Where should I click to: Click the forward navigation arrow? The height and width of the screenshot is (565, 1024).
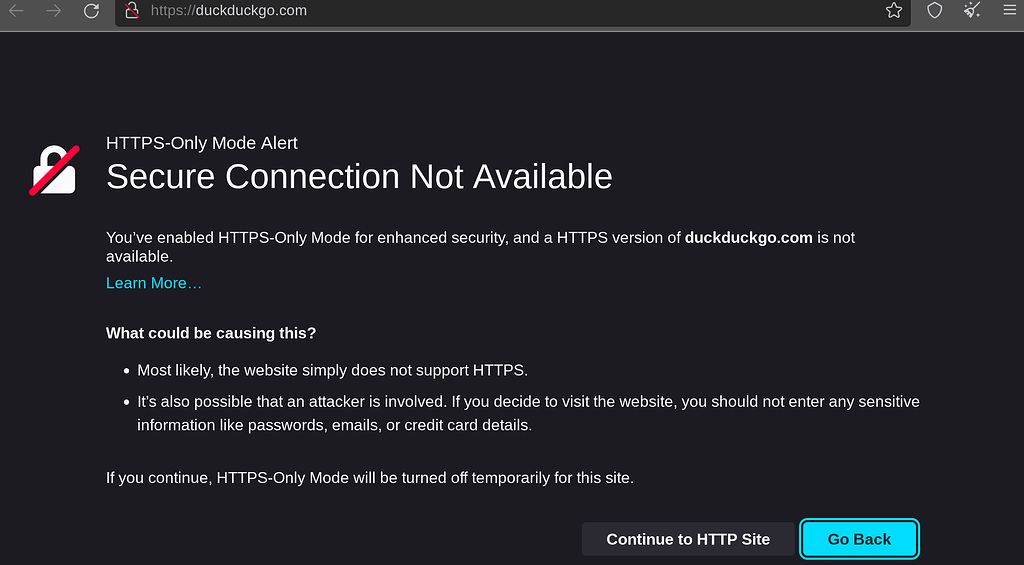[x=54, y=10]
